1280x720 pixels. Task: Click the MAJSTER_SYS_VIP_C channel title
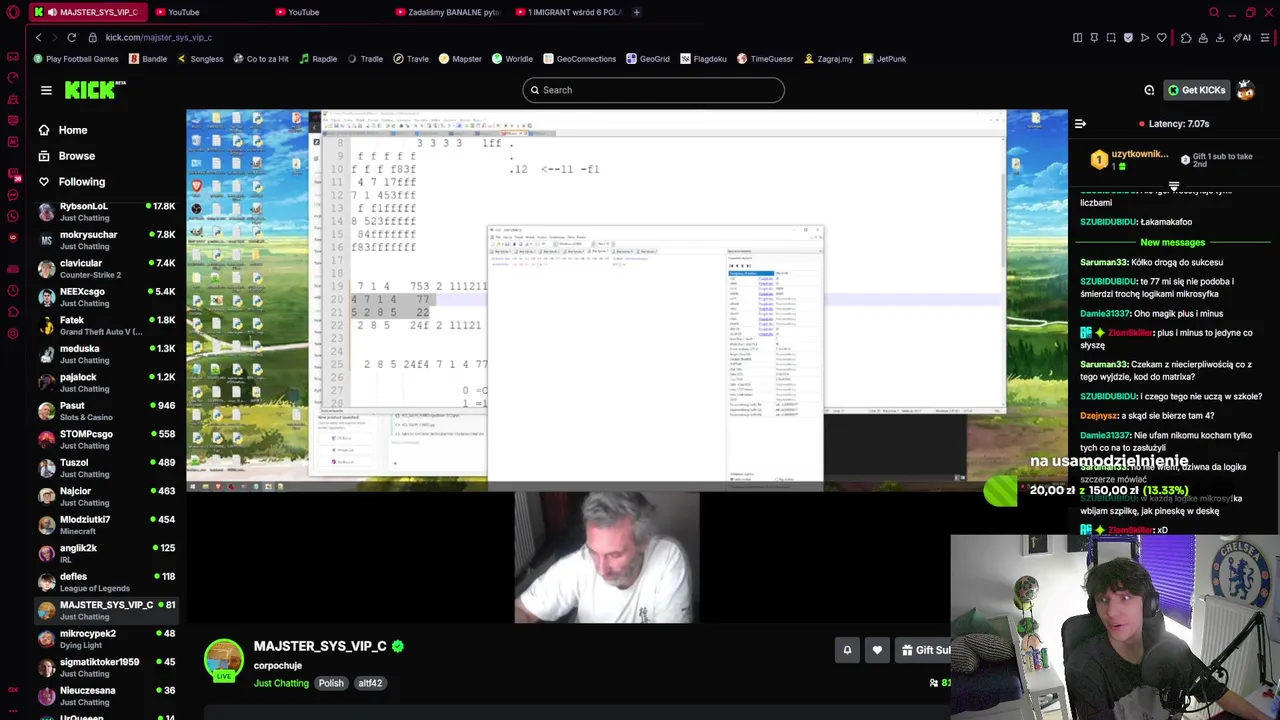pos(320,646)
